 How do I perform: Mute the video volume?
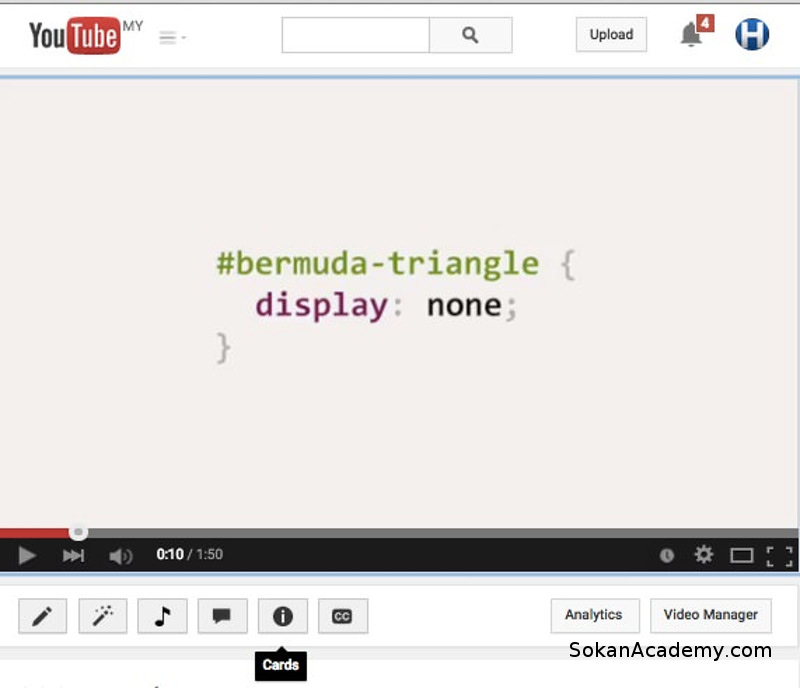click(120, 555)
